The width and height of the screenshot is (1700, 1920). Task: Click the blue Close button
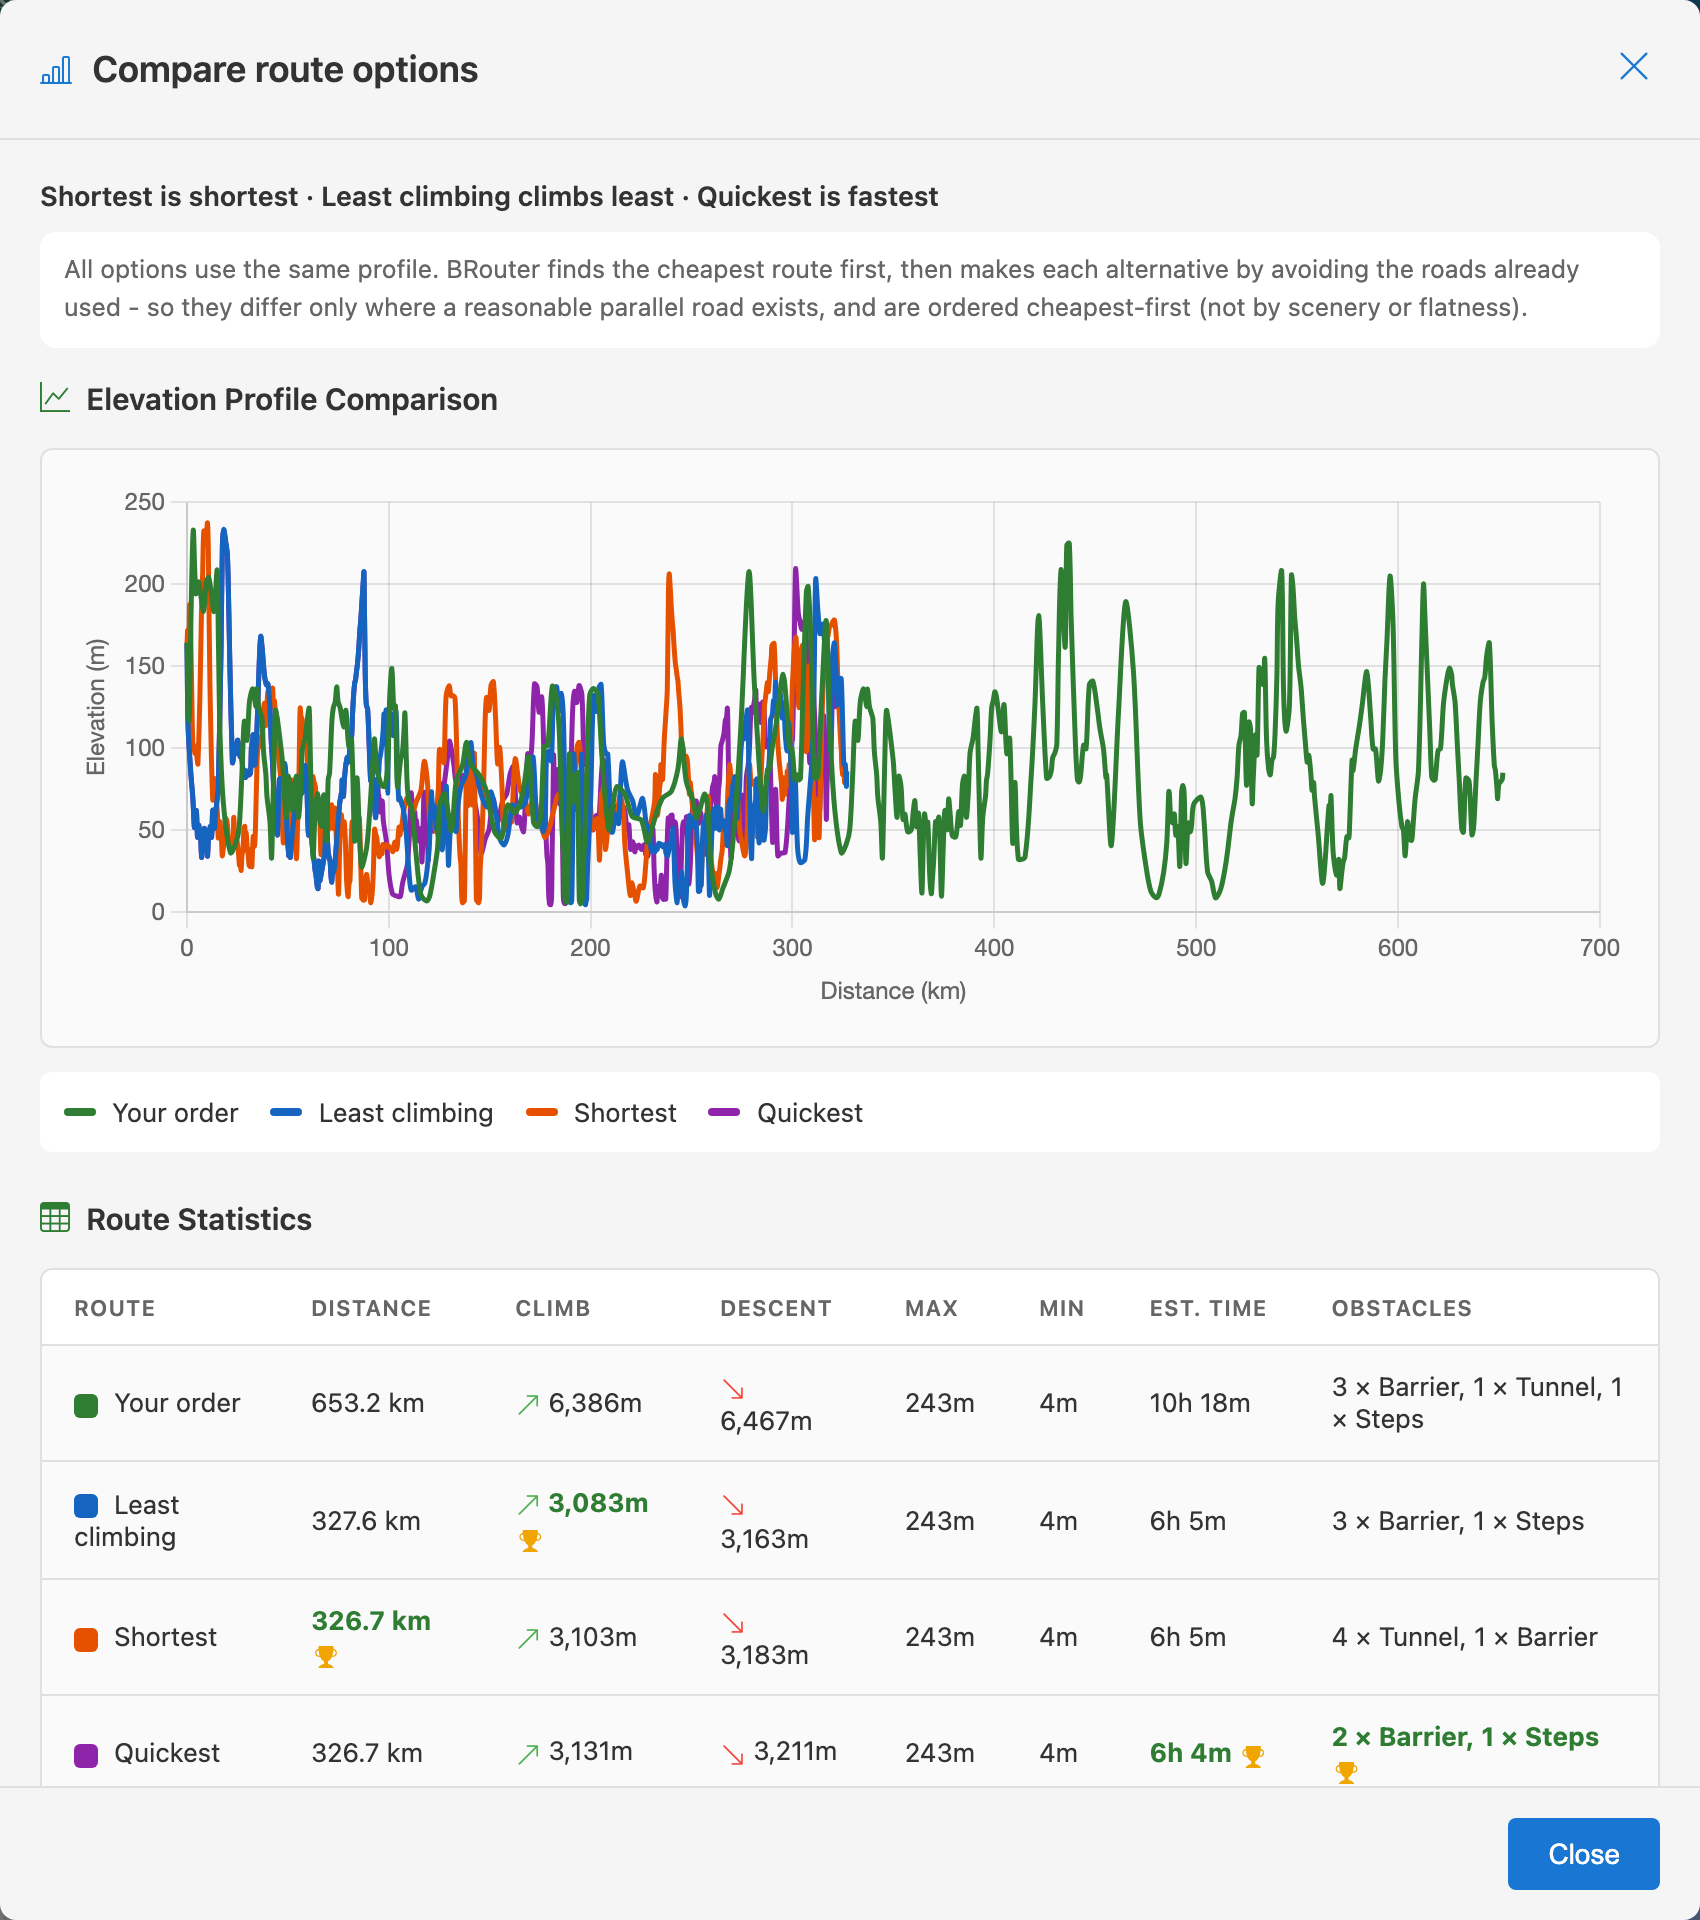click(1583, 1854)
